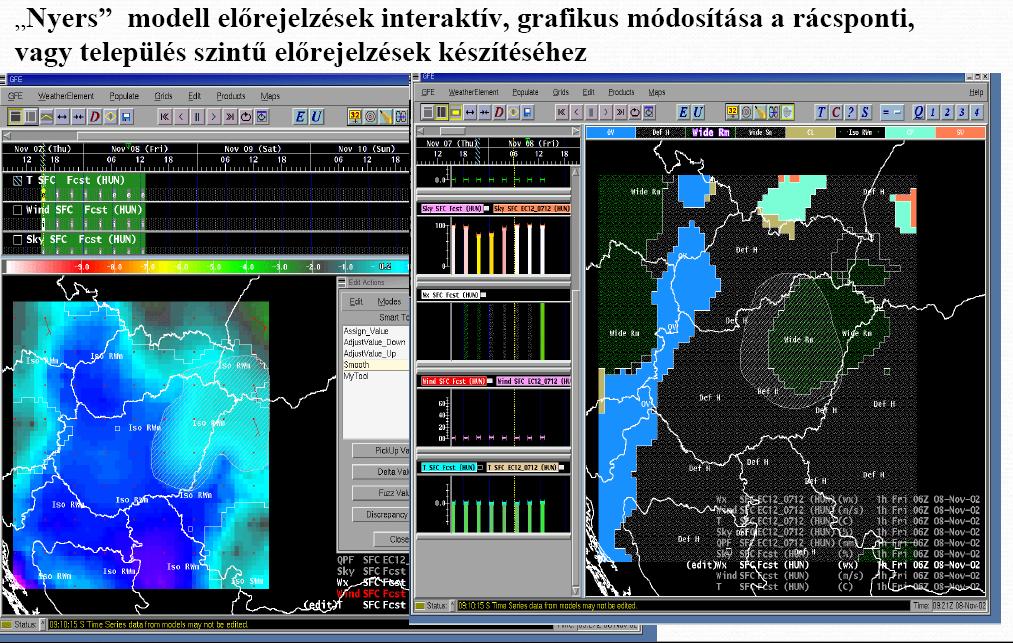Toggle box beside T SFC EC12_0712 label

[x=561, y=467]
